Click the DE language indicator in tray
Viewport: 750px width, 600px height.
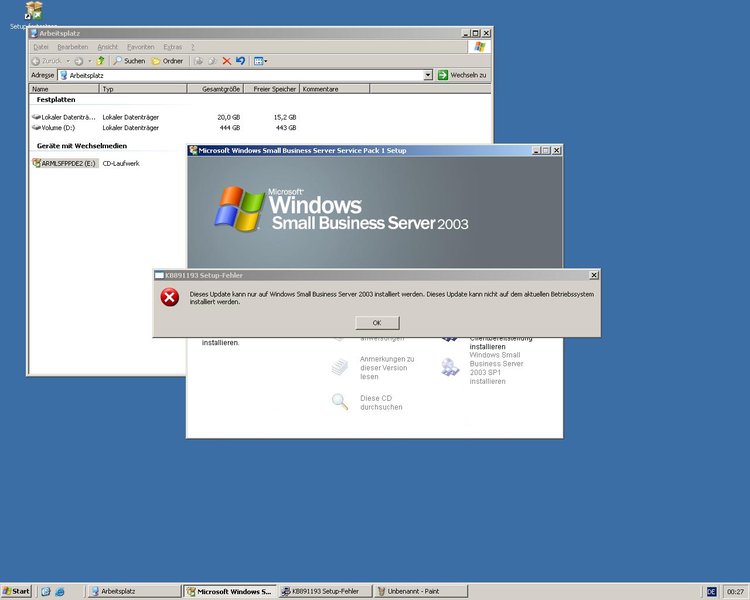click(711, 592)
